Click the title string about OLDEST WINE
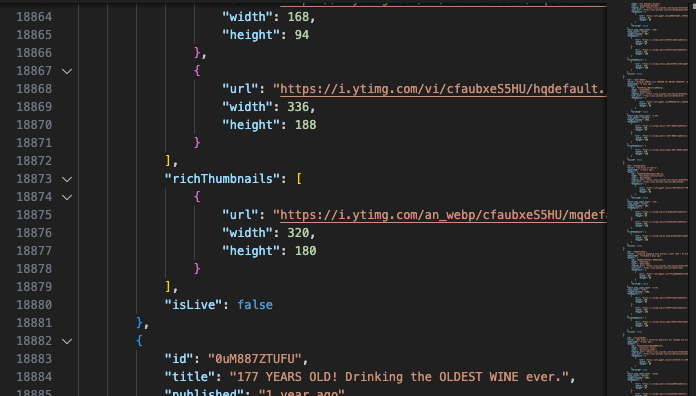The height and width of the screenshot is (396, 696). 399,377
